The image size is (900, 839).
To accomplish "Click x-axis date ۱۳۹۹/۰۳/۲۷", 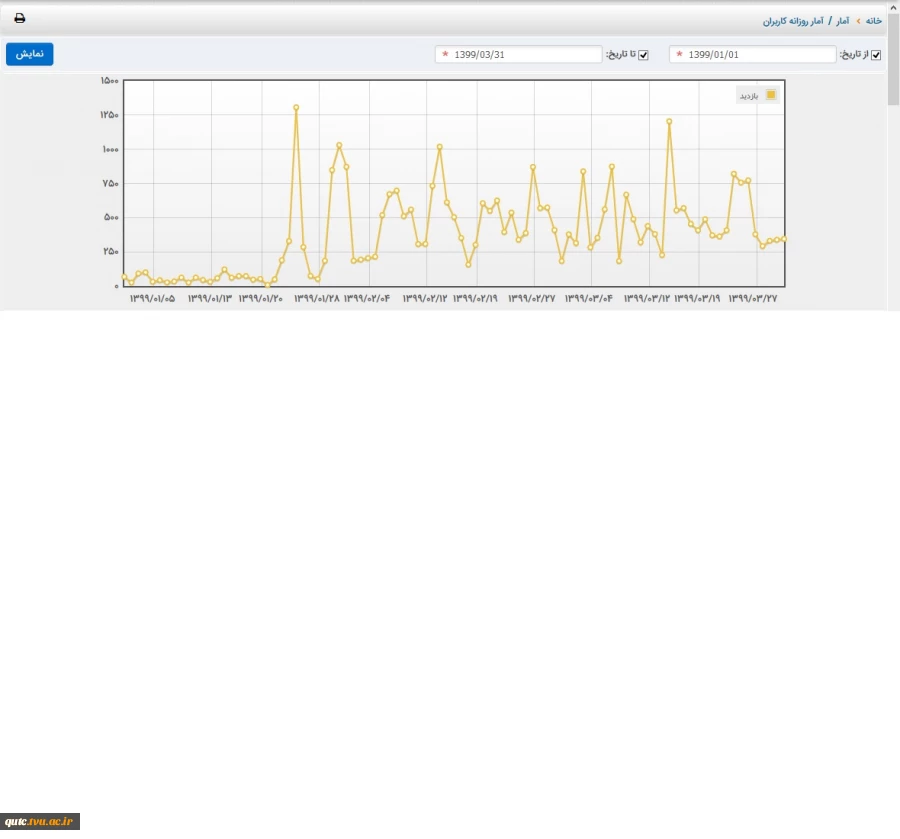I will pyautogui.click(x=753, y=298).
